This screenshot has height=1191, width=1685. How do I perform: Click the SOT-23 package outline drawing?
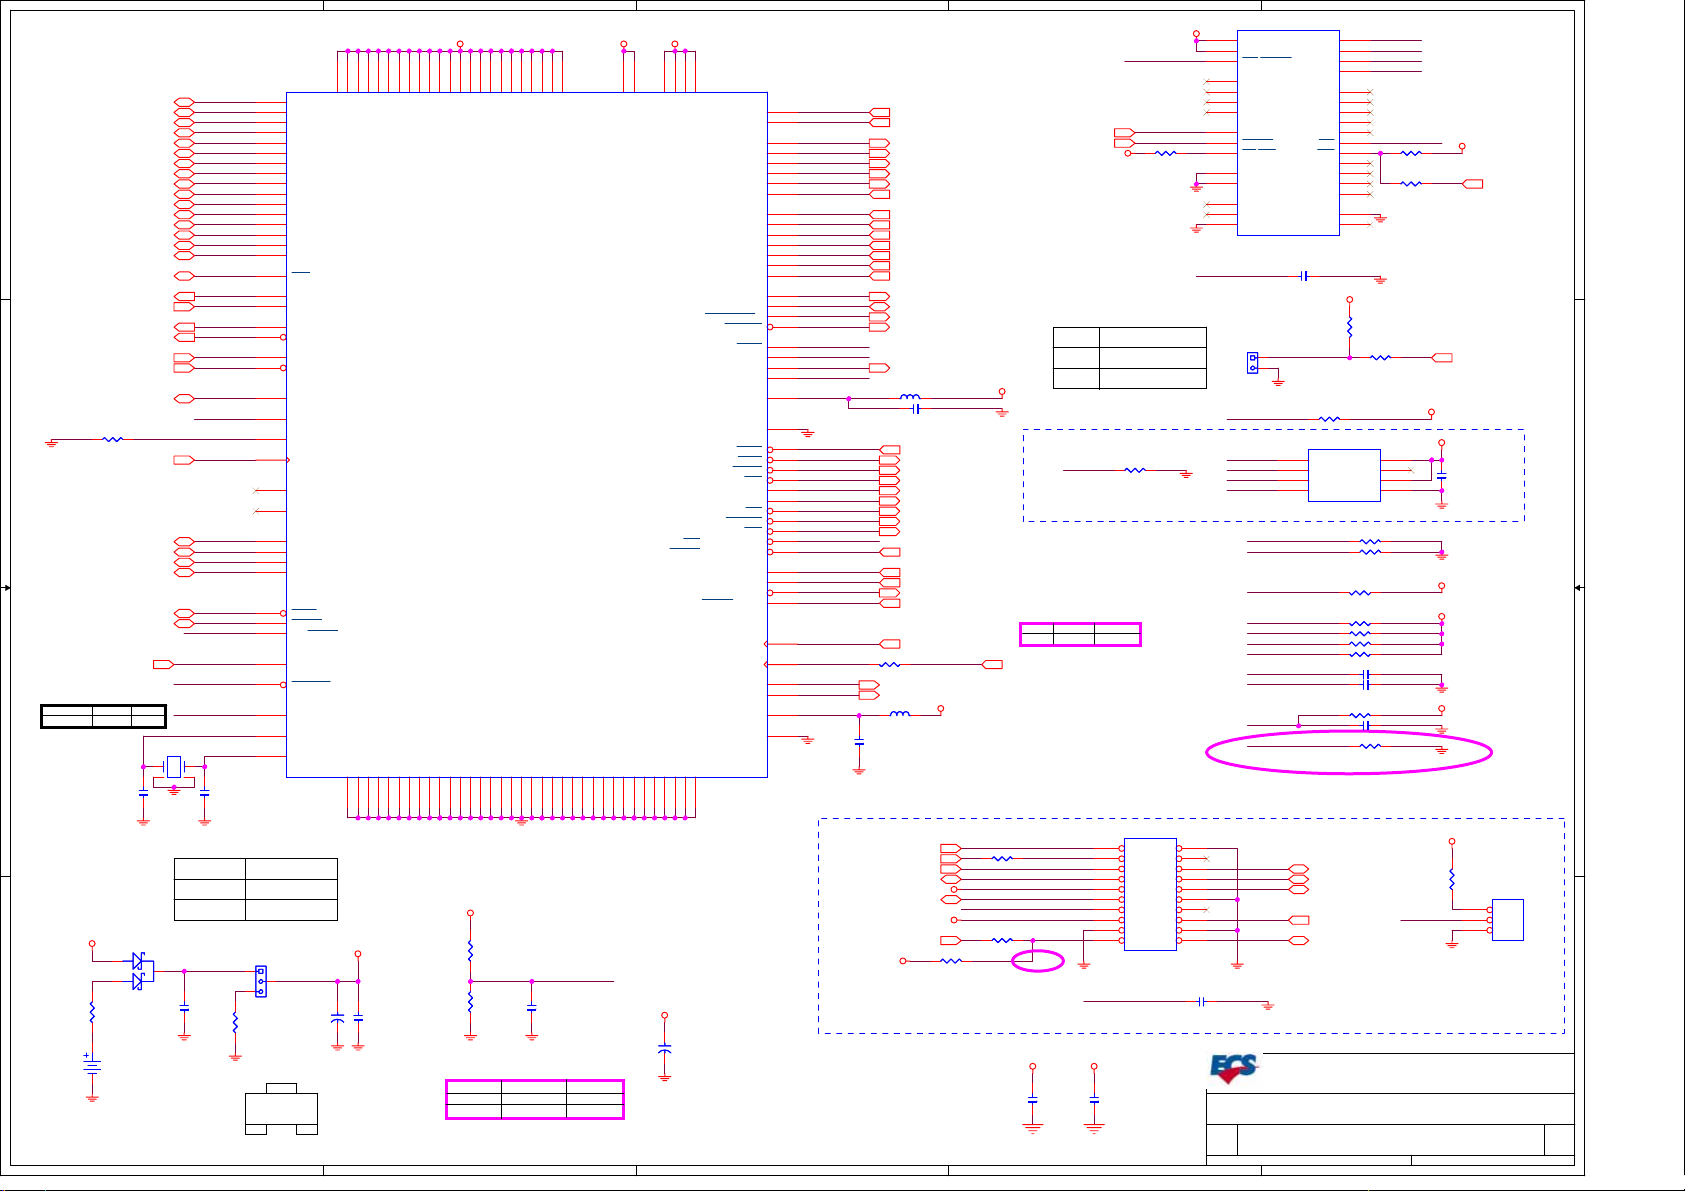point(281,1109)
